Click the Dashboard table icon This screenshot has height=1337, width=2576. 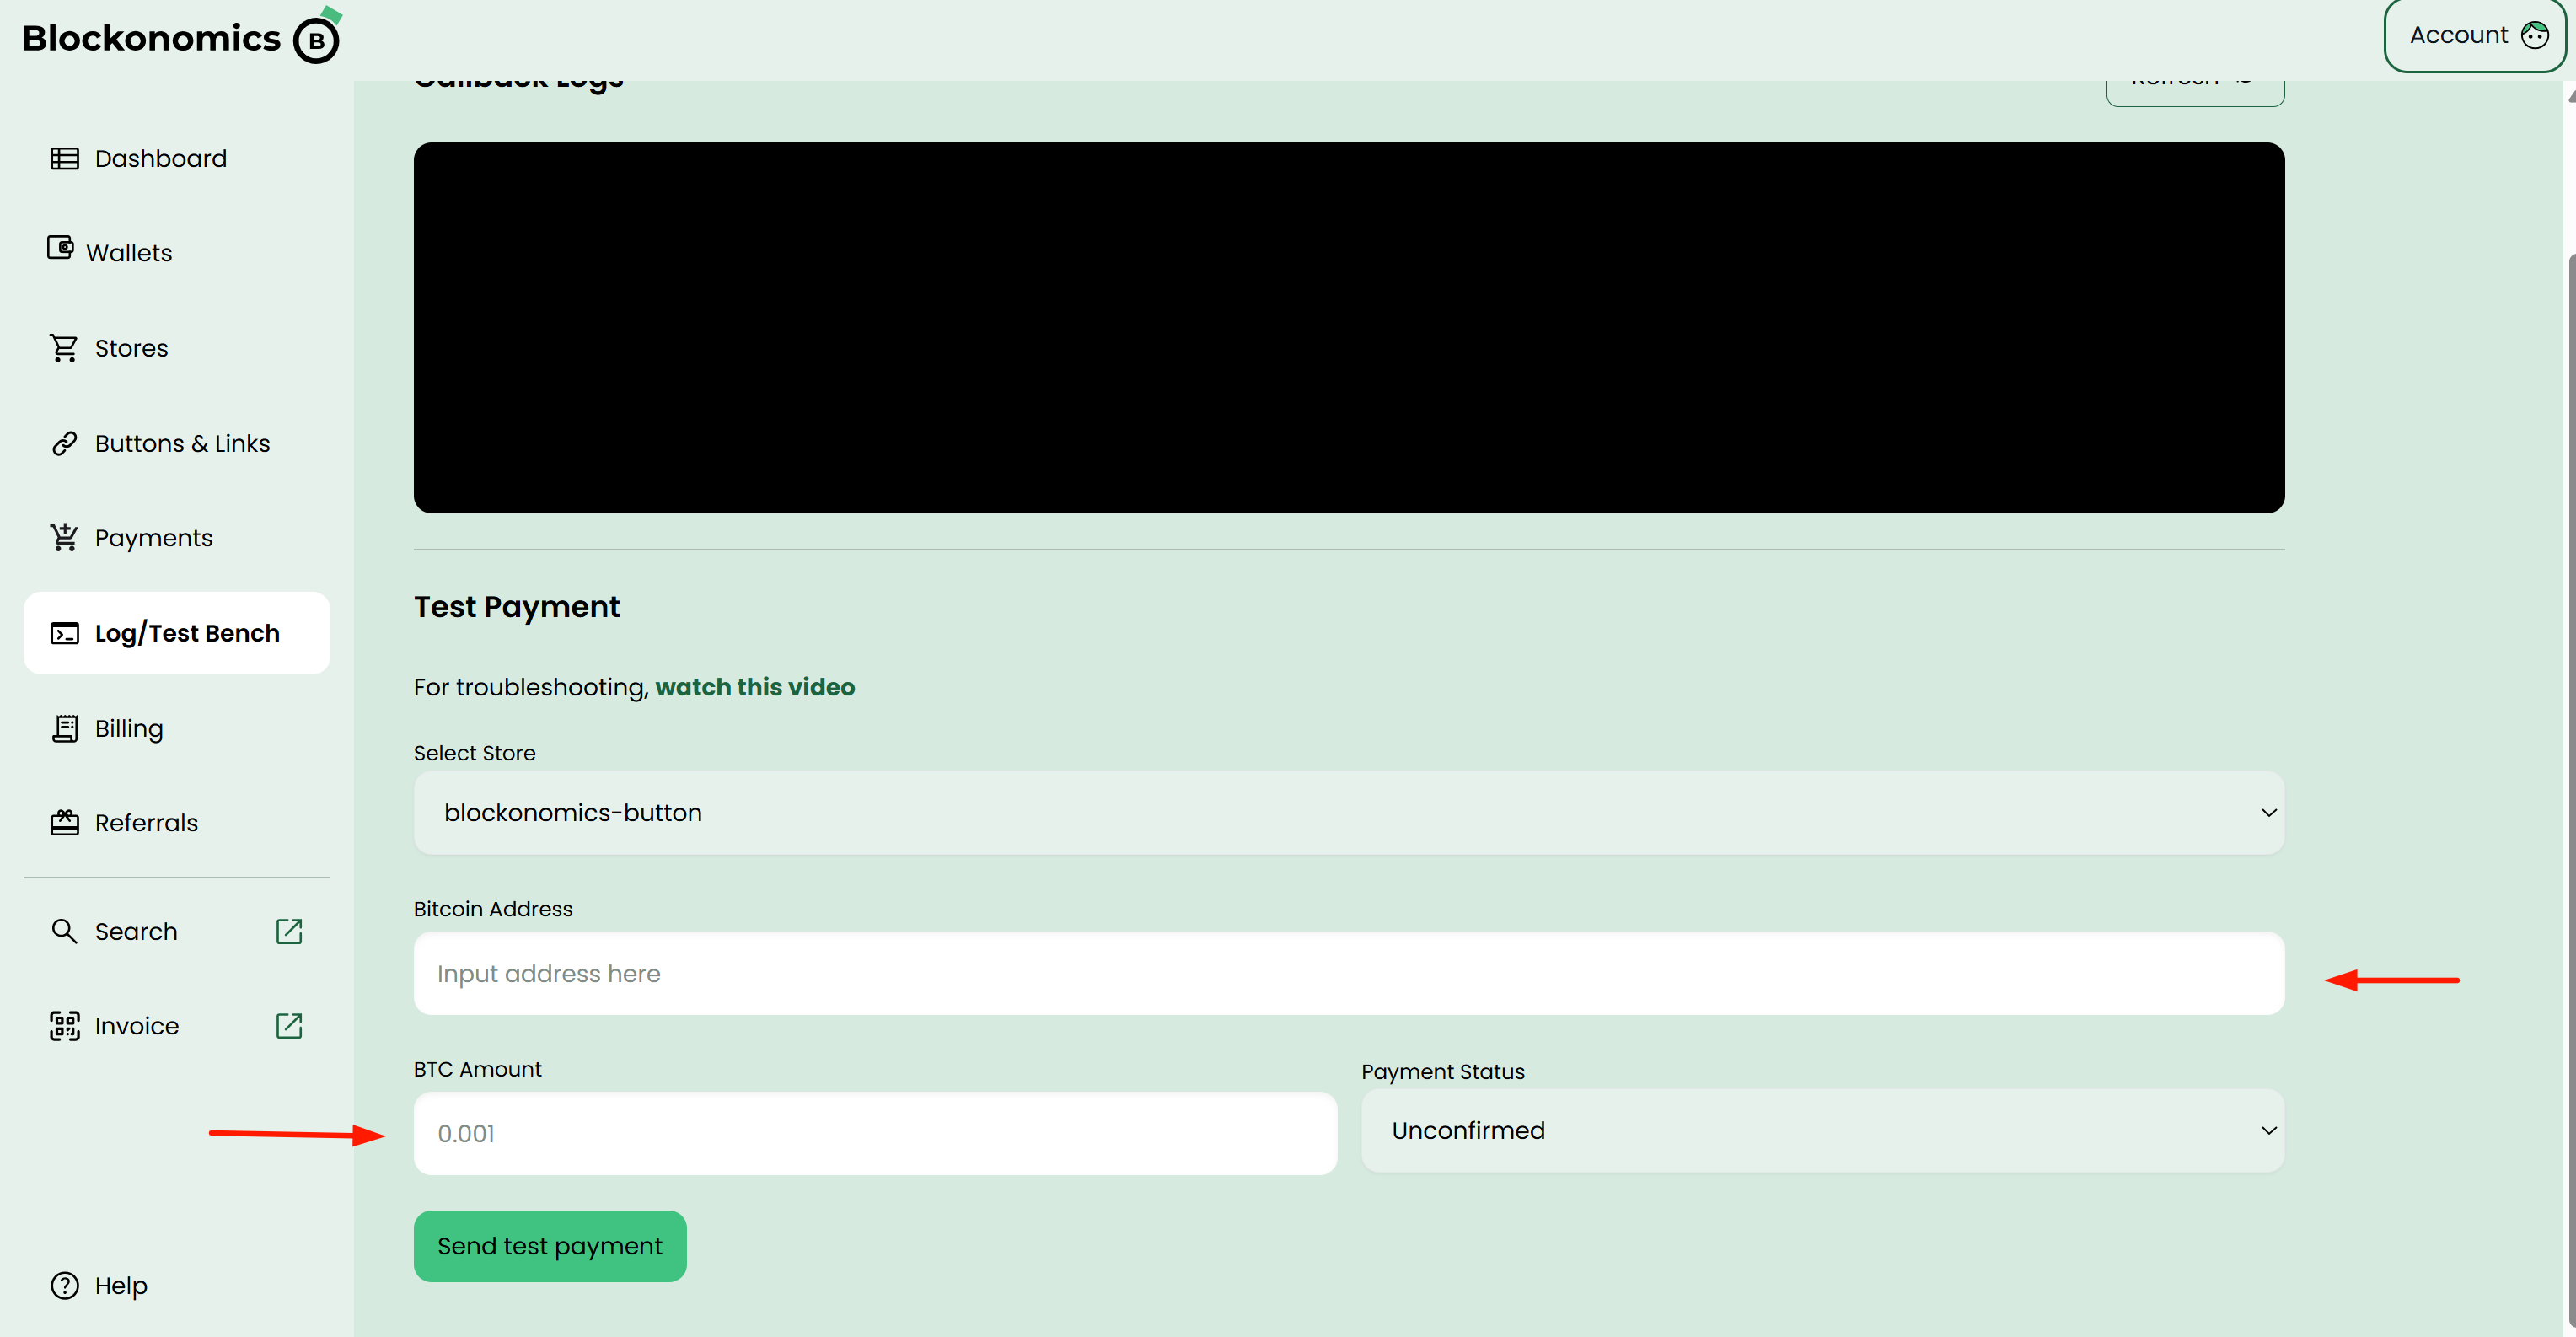(x=64, y=159)
